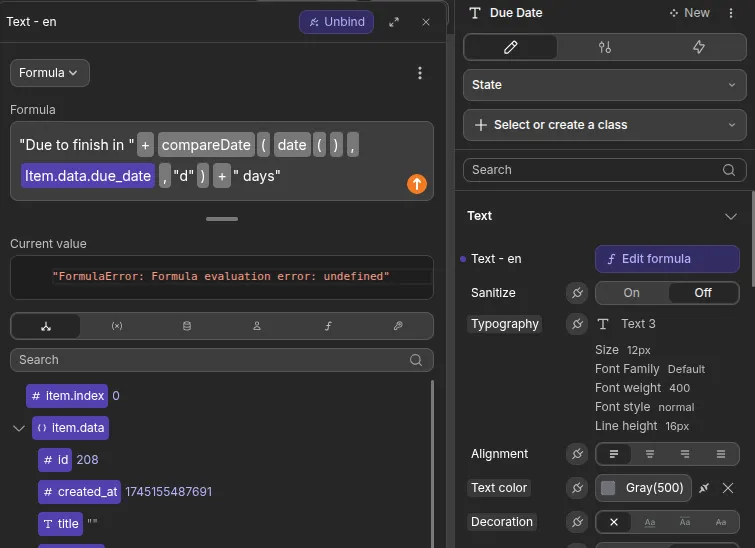
Task: Turn Sanitize Off
Action: coord(703,293)
